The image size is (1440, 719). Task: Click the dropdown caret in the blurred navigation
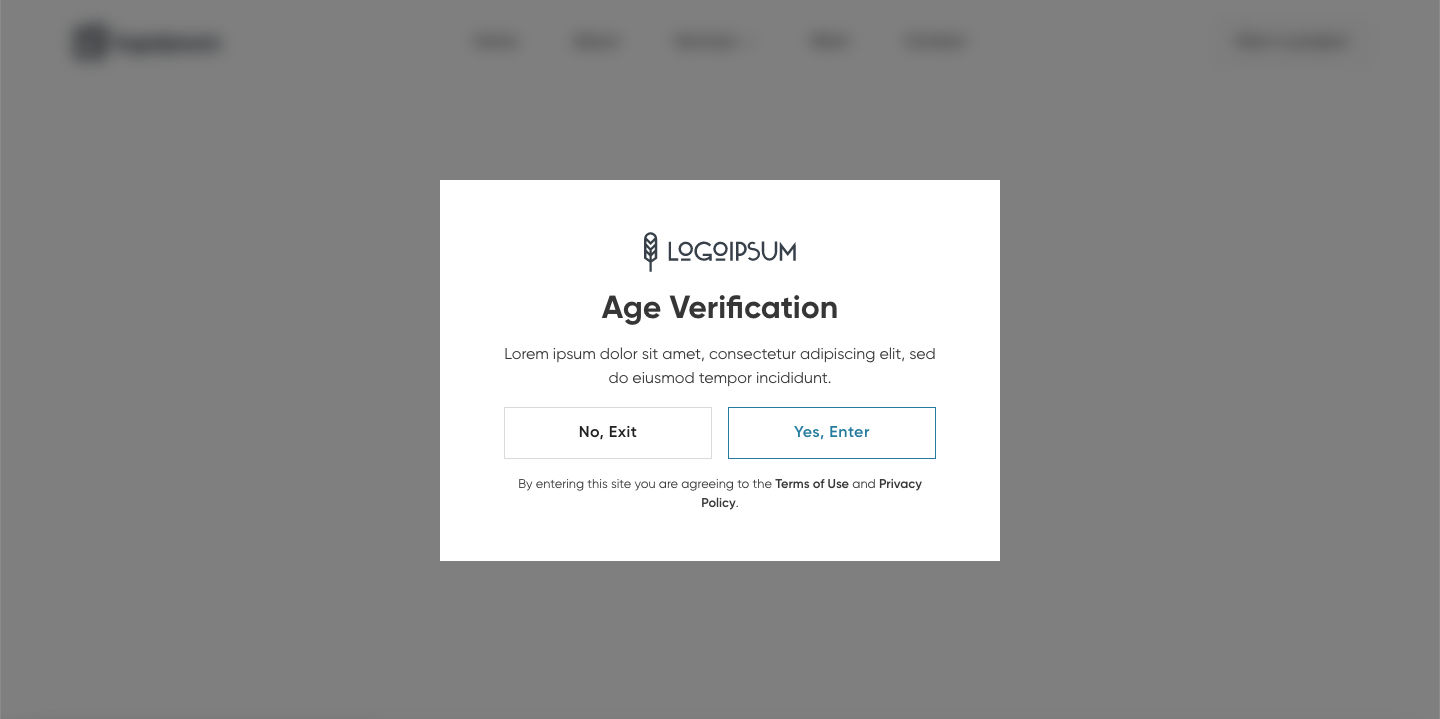point(752,42)
